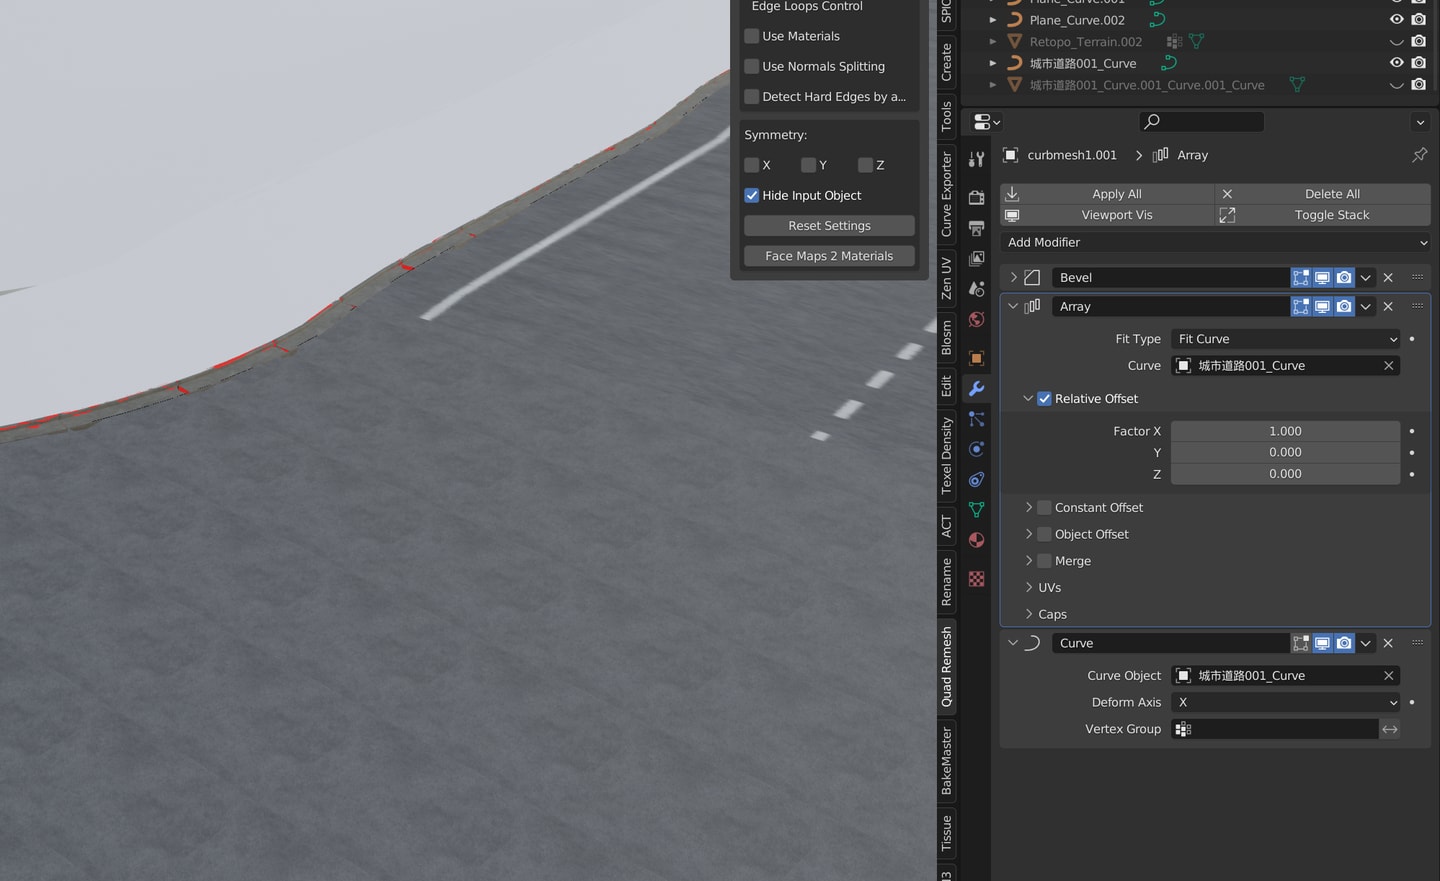Click the Plane_Curve.002 curve data icon
The image size is (1440, 881).
[x=1157, y=20]
